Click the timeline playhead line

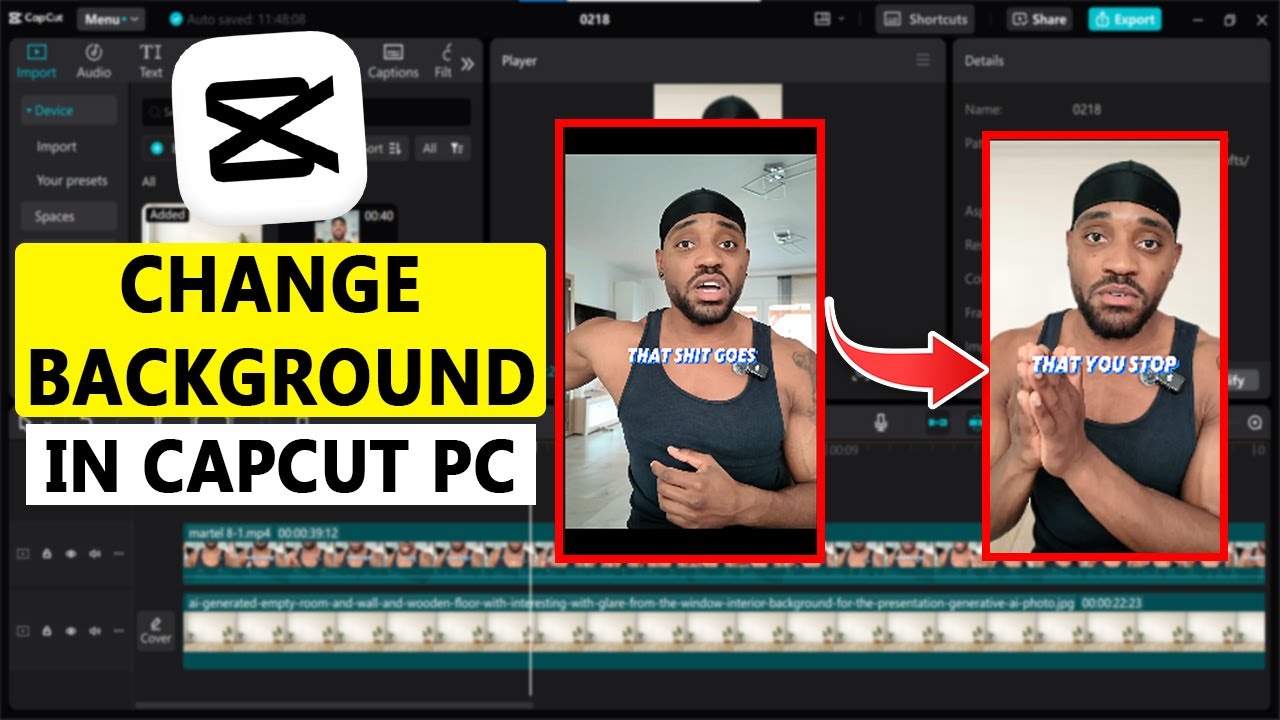(x=531, y=600)
